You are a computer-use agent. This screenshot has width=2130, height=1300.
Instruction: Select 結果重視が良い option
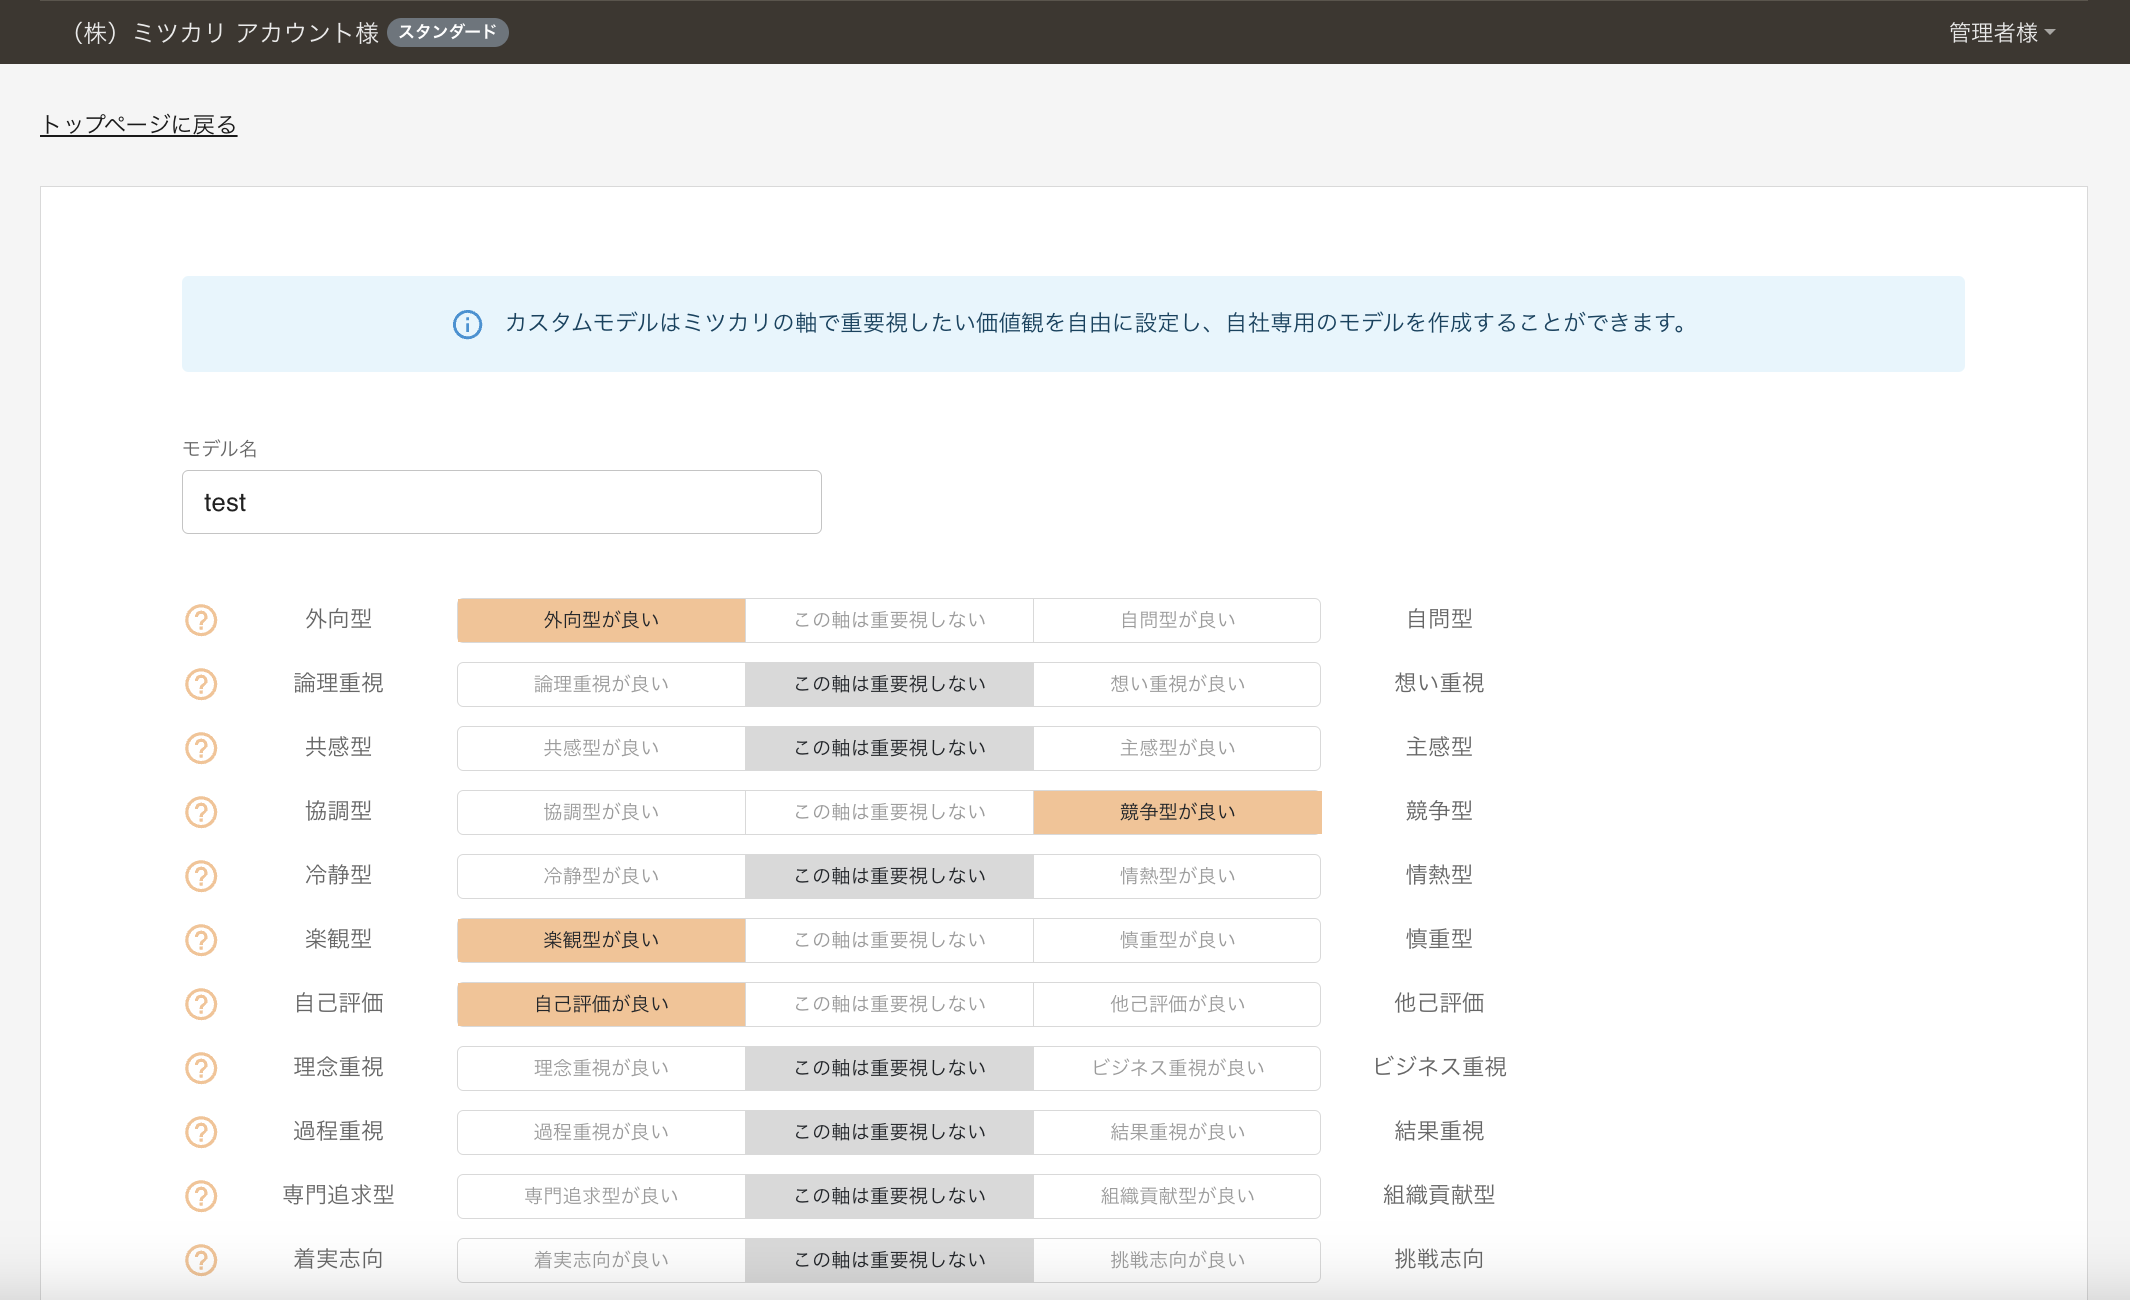point(1177,1132)
